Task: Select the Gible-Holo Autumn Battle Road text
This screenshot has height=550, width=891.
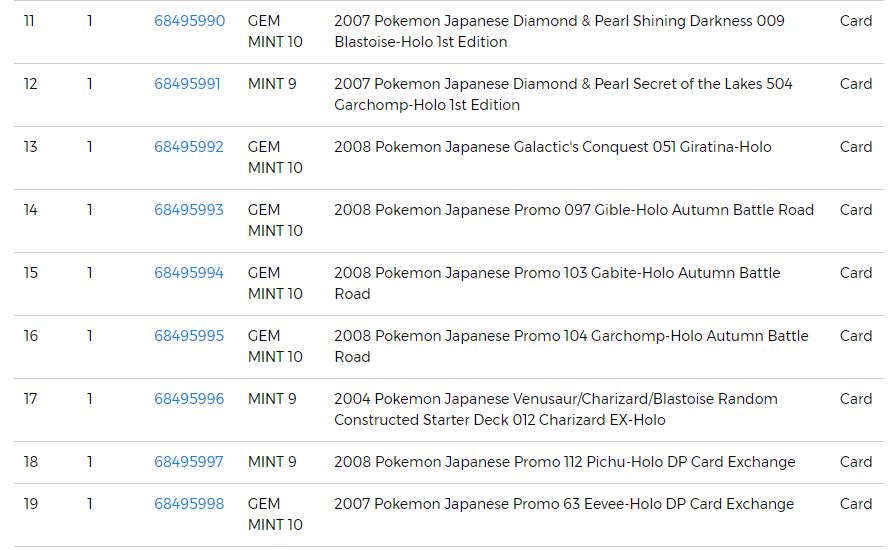Action: coord(573,210)
